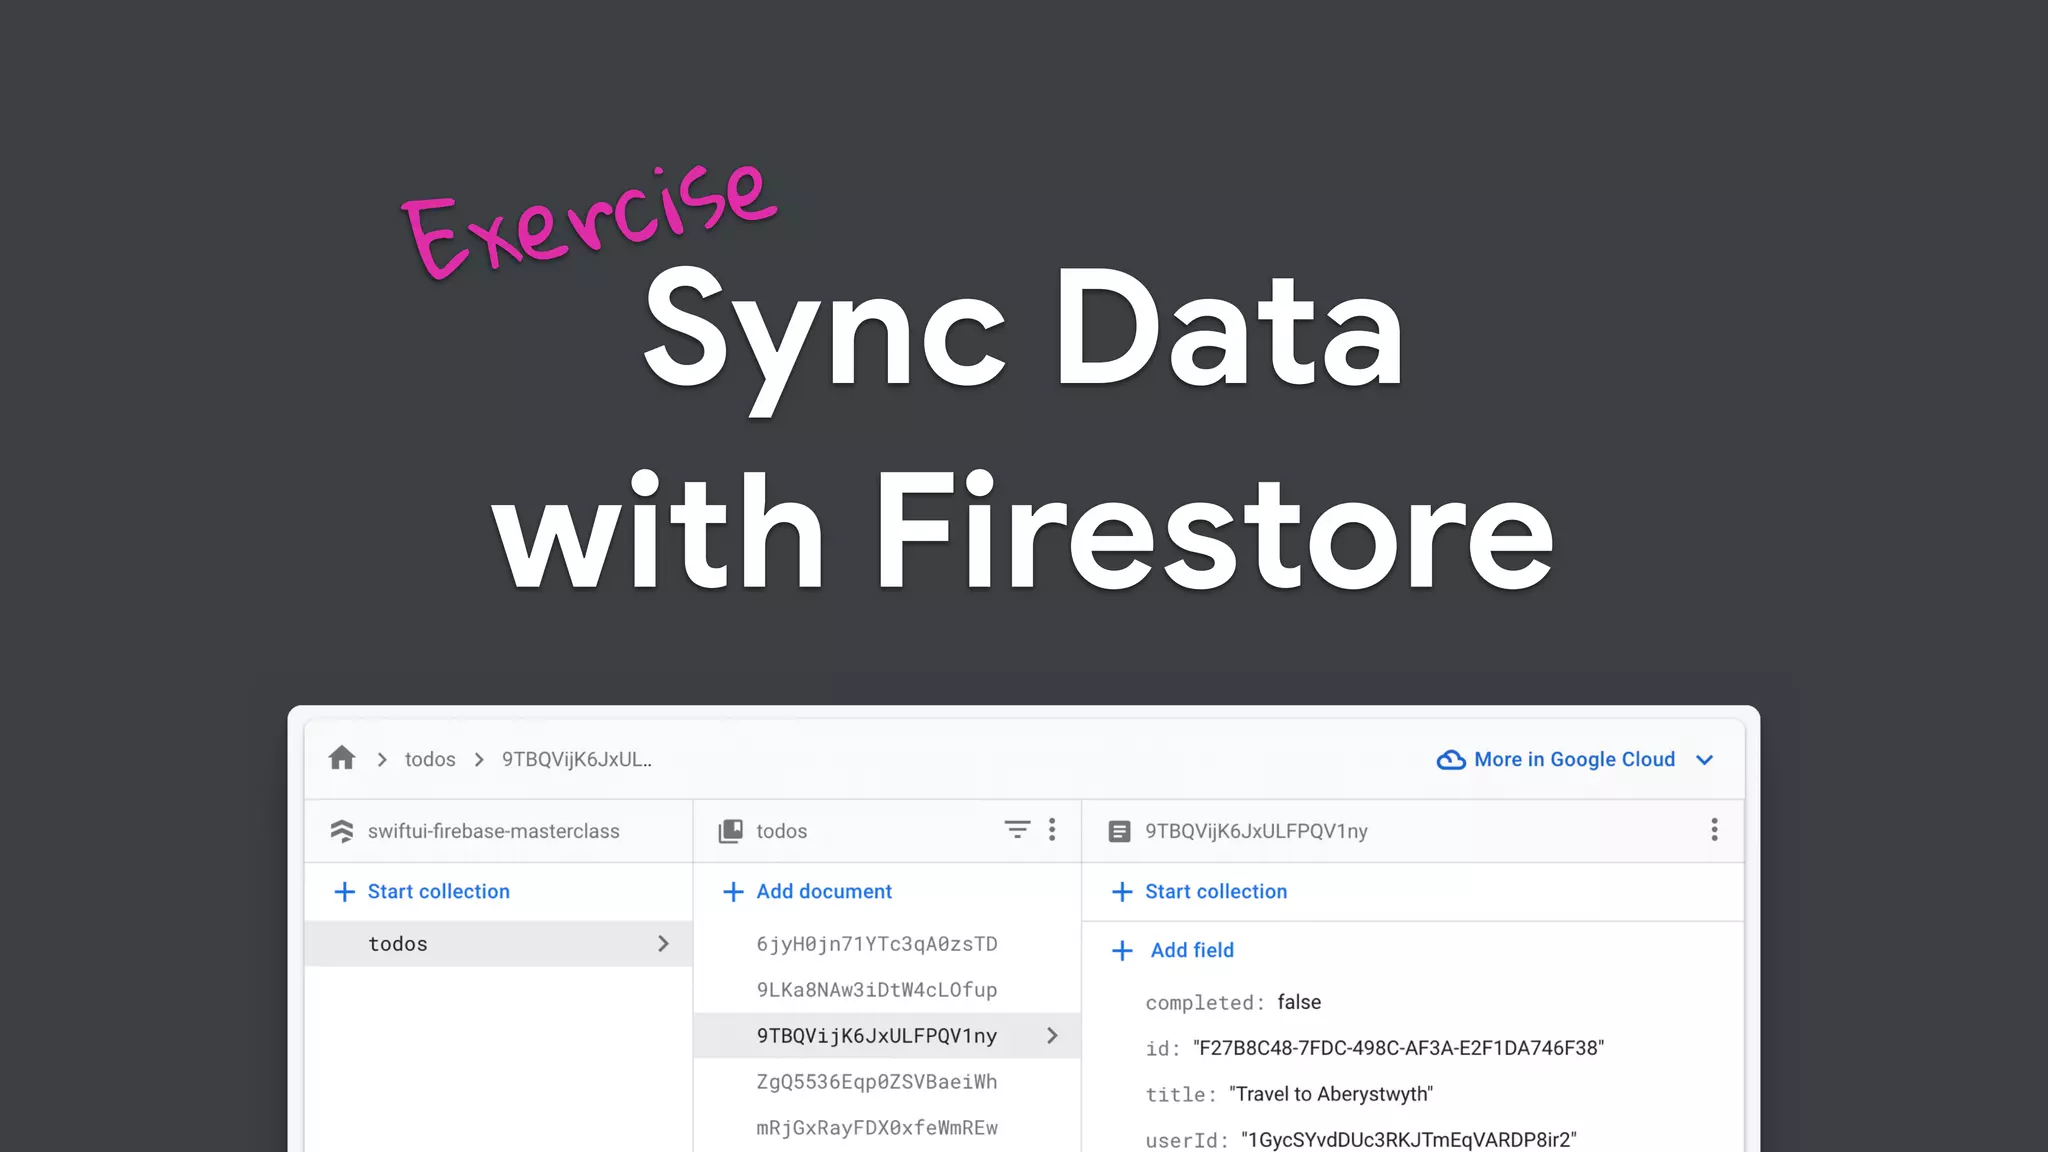Click the completed field value false
The image size is (2048, 1152).
tap(1299, 1002)
